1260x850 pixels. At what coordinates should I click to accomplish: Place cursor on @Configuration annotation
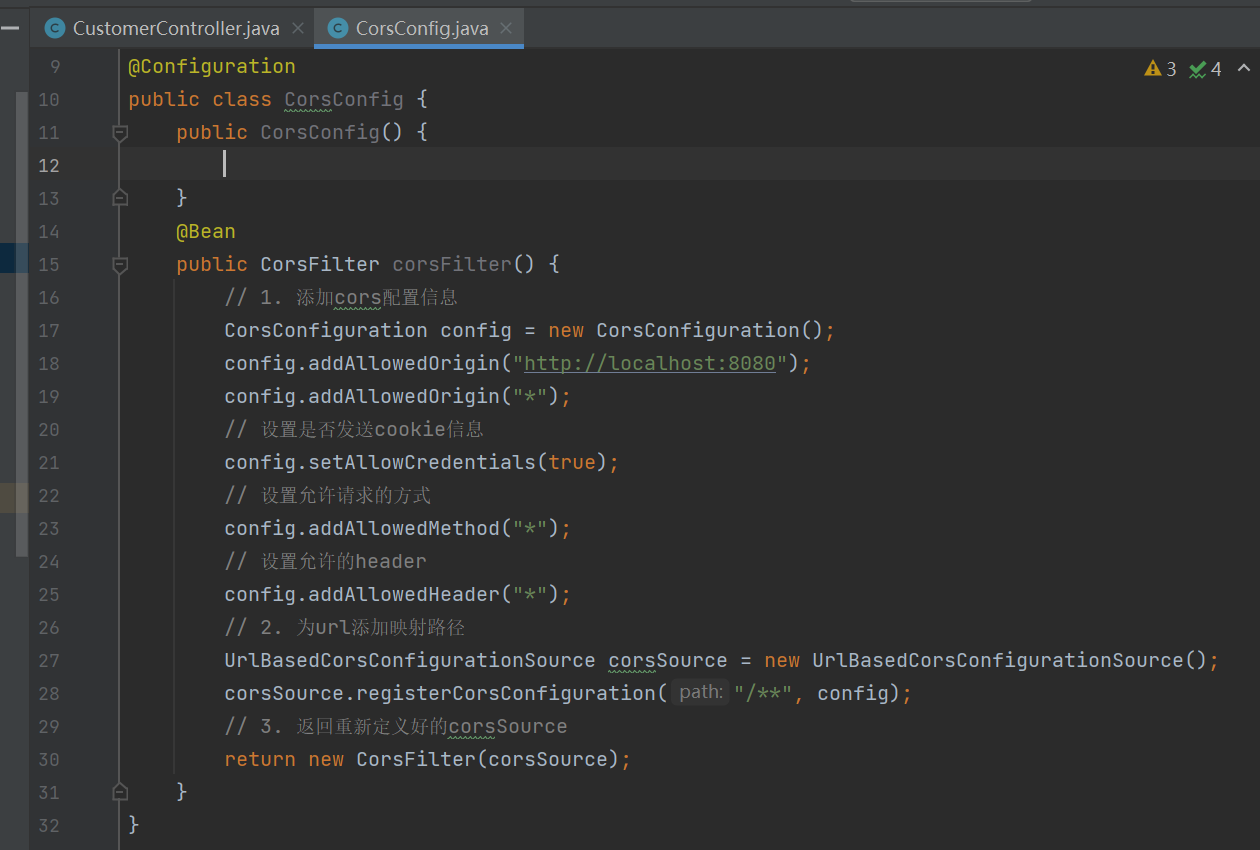coord(212,67)
